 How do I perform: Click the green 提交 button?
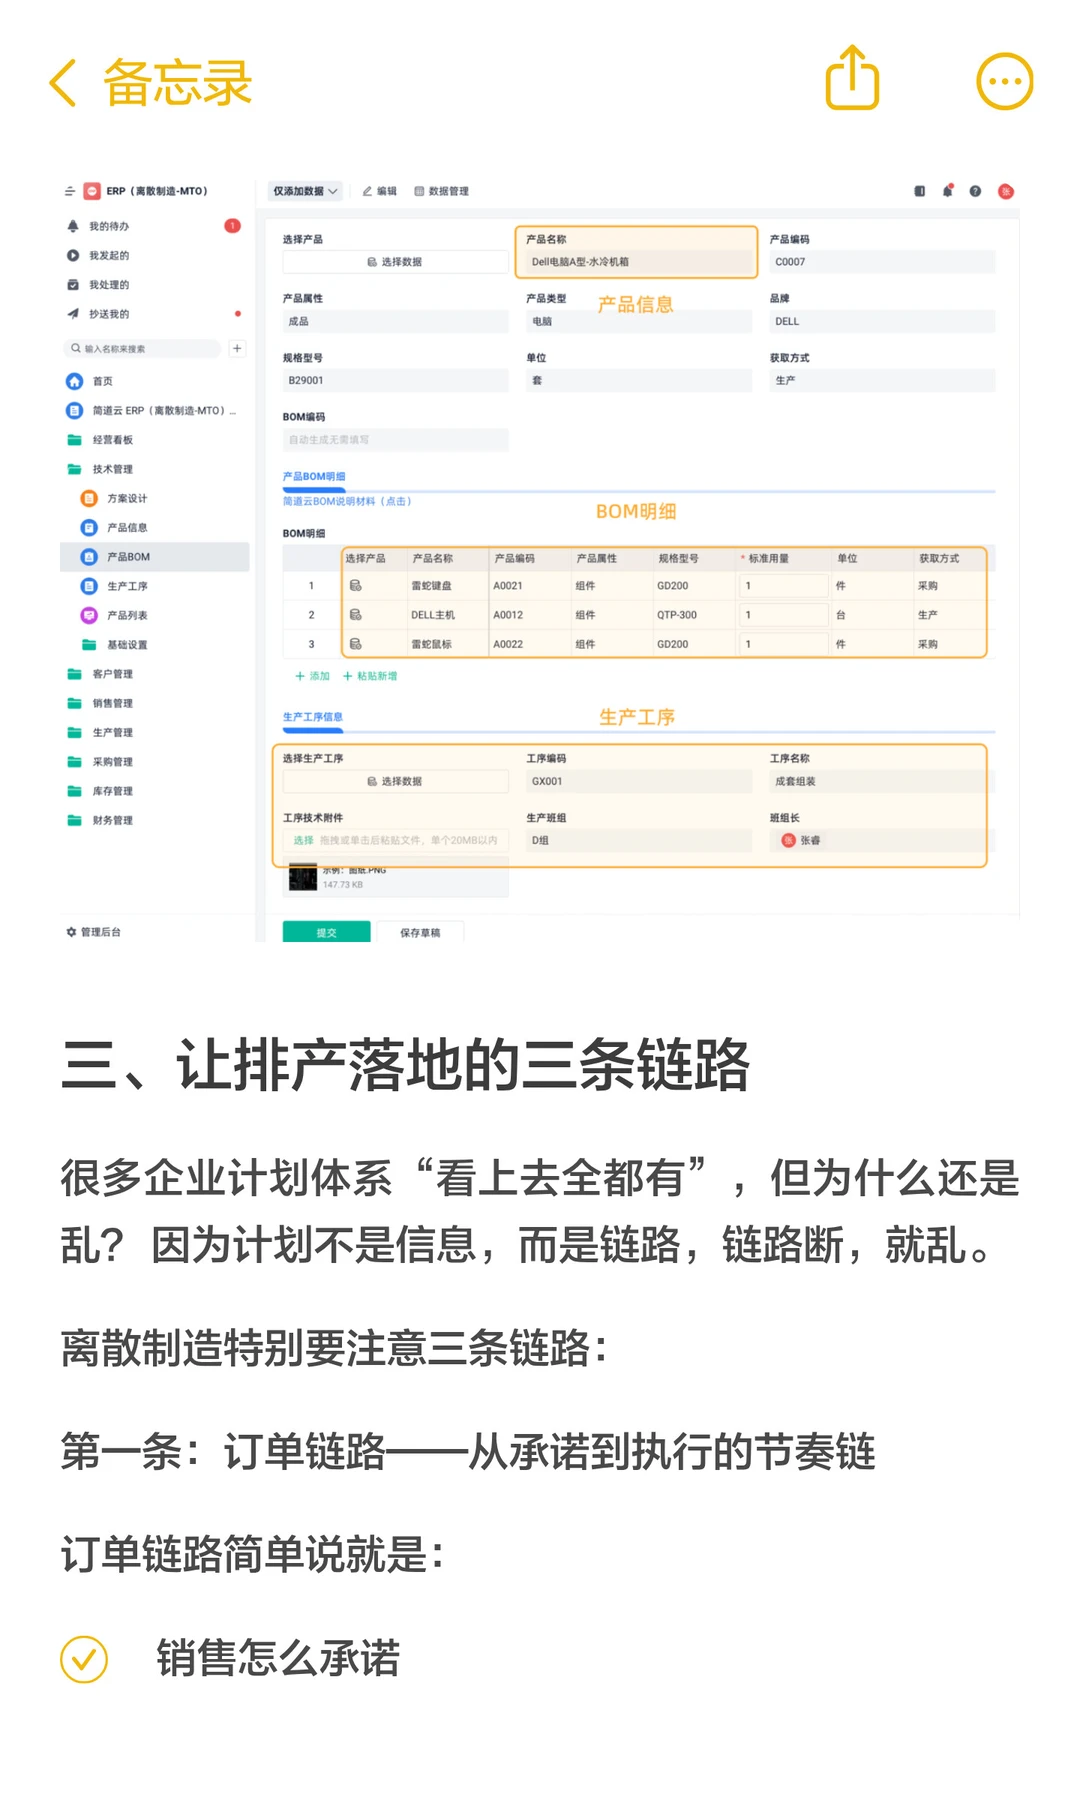click(326, 932)
